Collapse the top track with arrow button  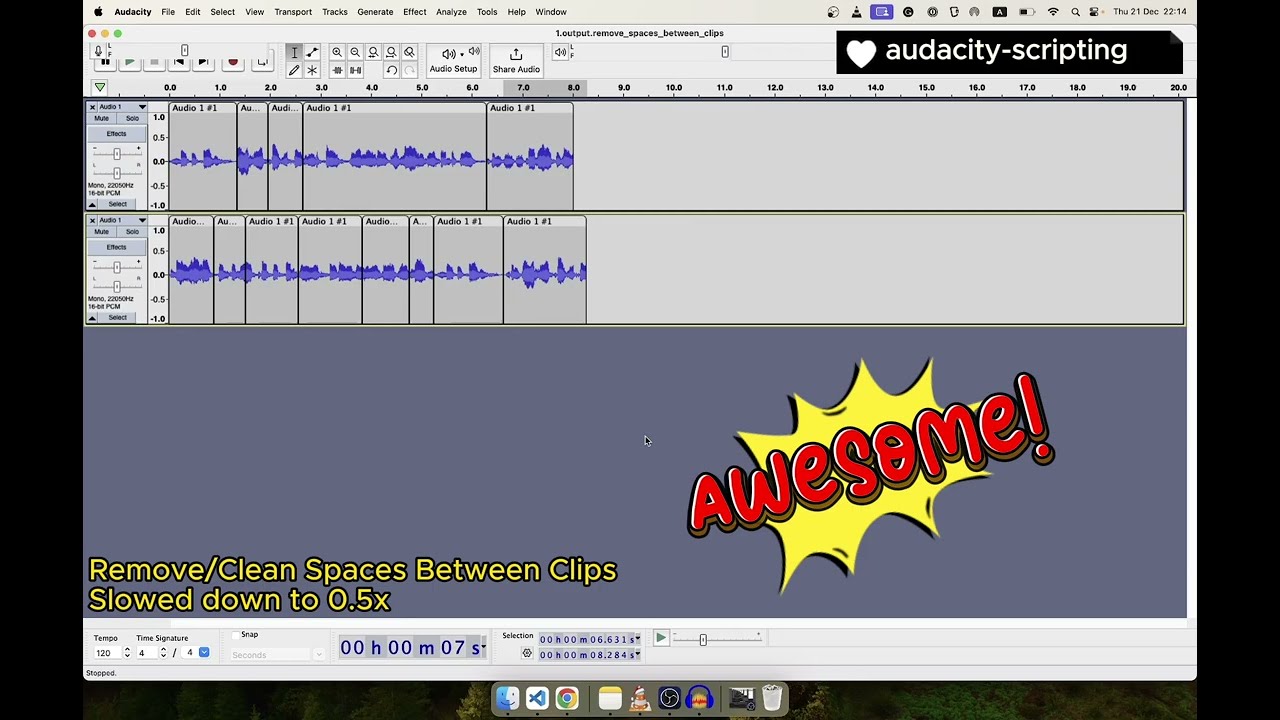(92, 204)
